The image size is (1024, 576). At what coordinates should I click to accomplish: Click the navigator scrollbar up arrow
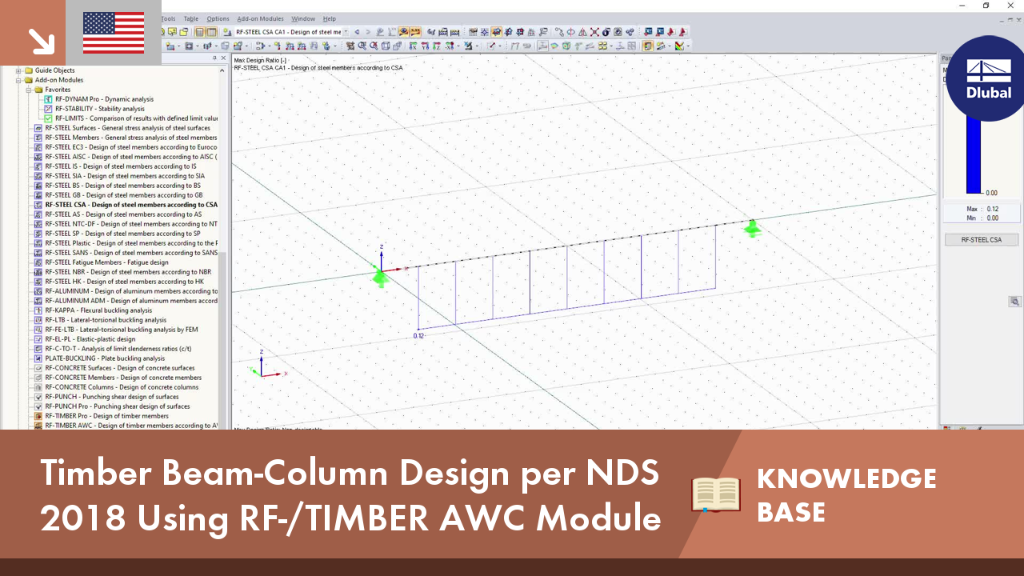tap(222, 70)
